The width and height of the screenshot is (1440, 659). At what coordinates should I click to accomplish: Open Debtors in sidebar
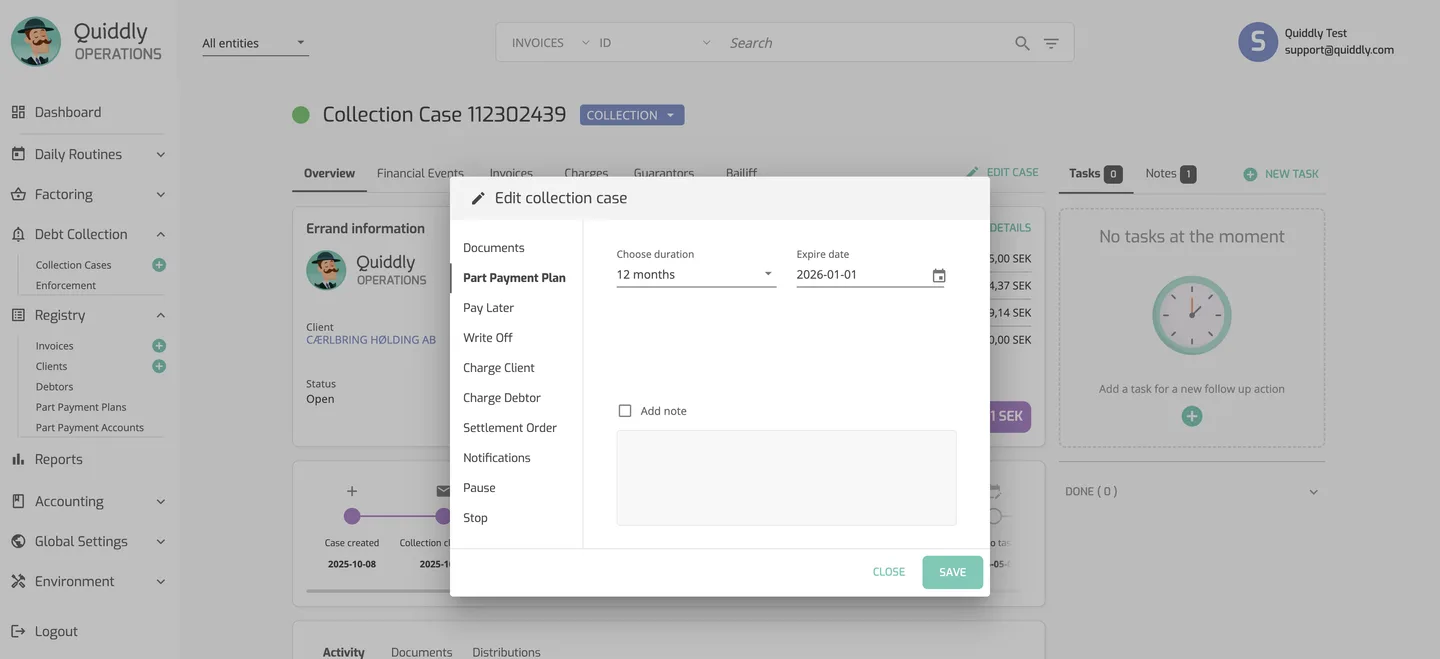[54, 386]
